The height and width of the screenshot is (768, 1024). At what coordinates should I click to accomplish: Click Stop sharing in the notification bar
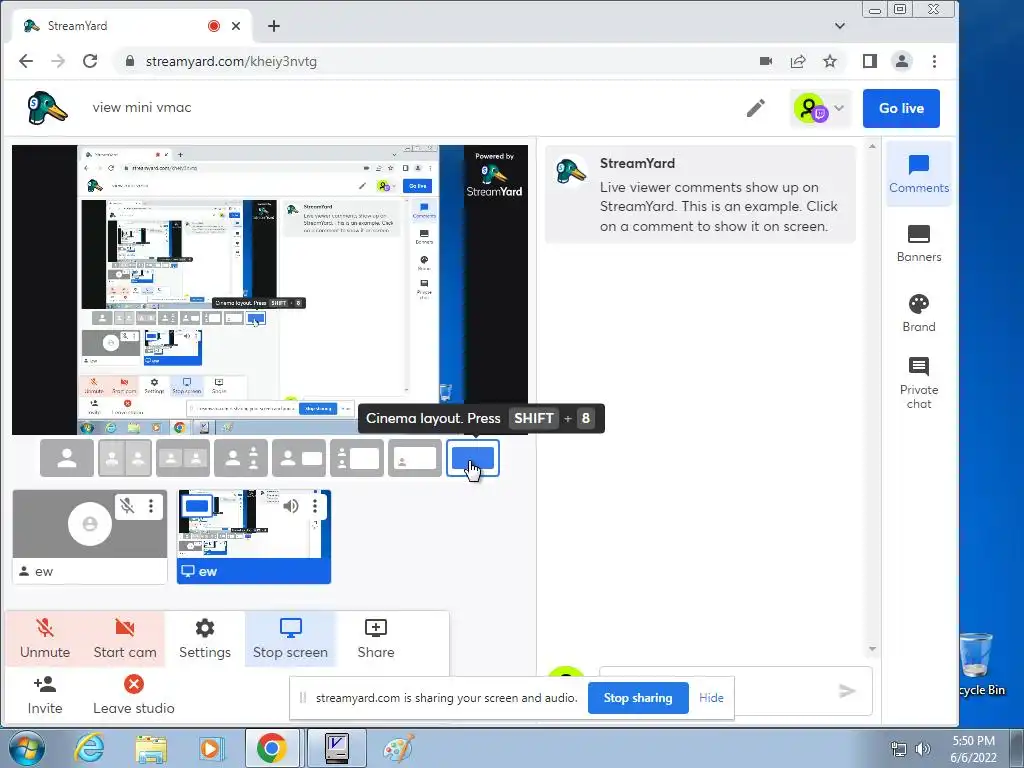point(638,697)
